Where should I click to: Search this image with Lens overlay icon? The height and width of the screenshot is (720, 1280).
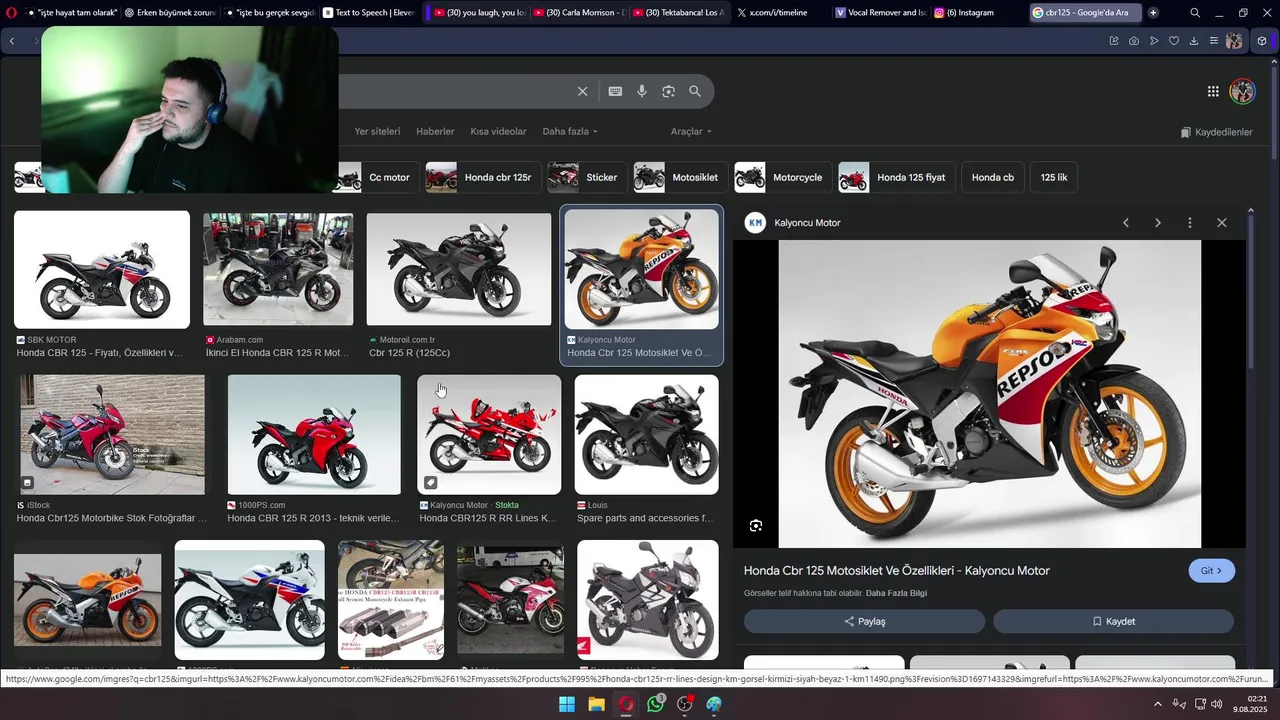pyautogui.click(x=756, y=525)
